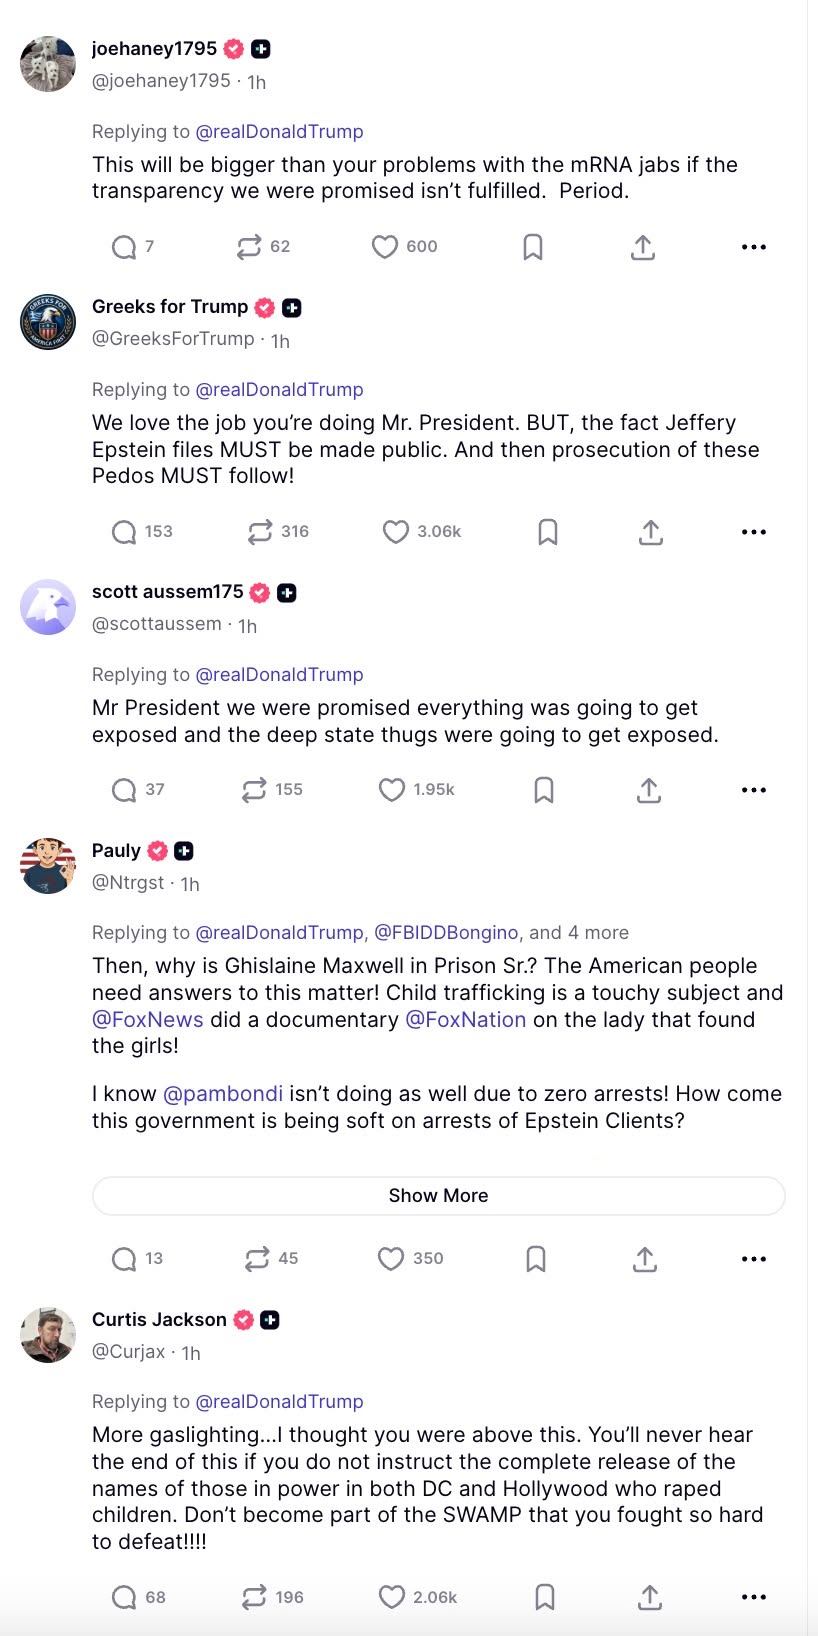The width and height of the screenshot is (818, 1636).
Task: Open the @FoxNation mention link
Action: pyautogui.click(x=466, y=1019)
